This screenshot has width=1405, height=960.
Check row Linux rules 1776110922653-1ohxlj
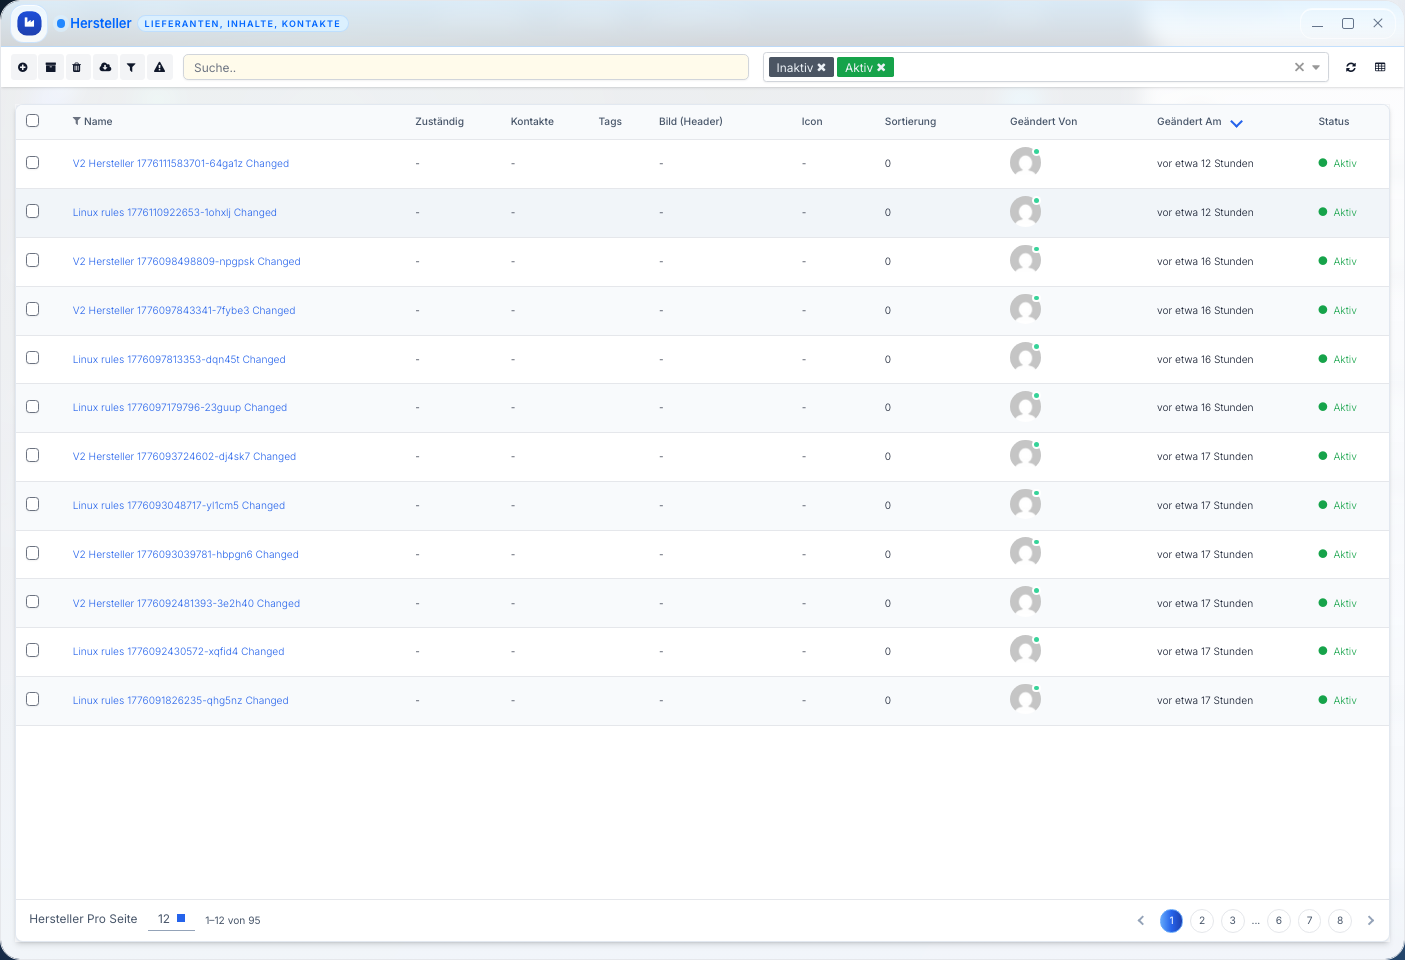tap(33, 211)
